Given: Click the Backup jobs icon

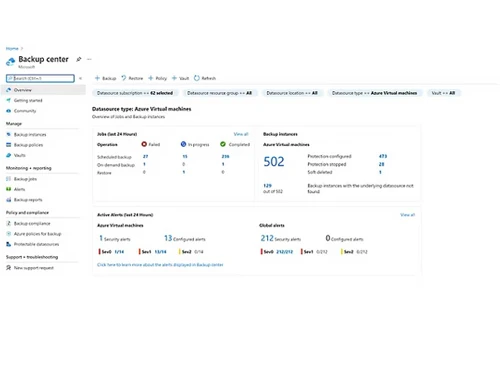Looking at the screenshot, I should pyautogui.click(x=9, y=179).
